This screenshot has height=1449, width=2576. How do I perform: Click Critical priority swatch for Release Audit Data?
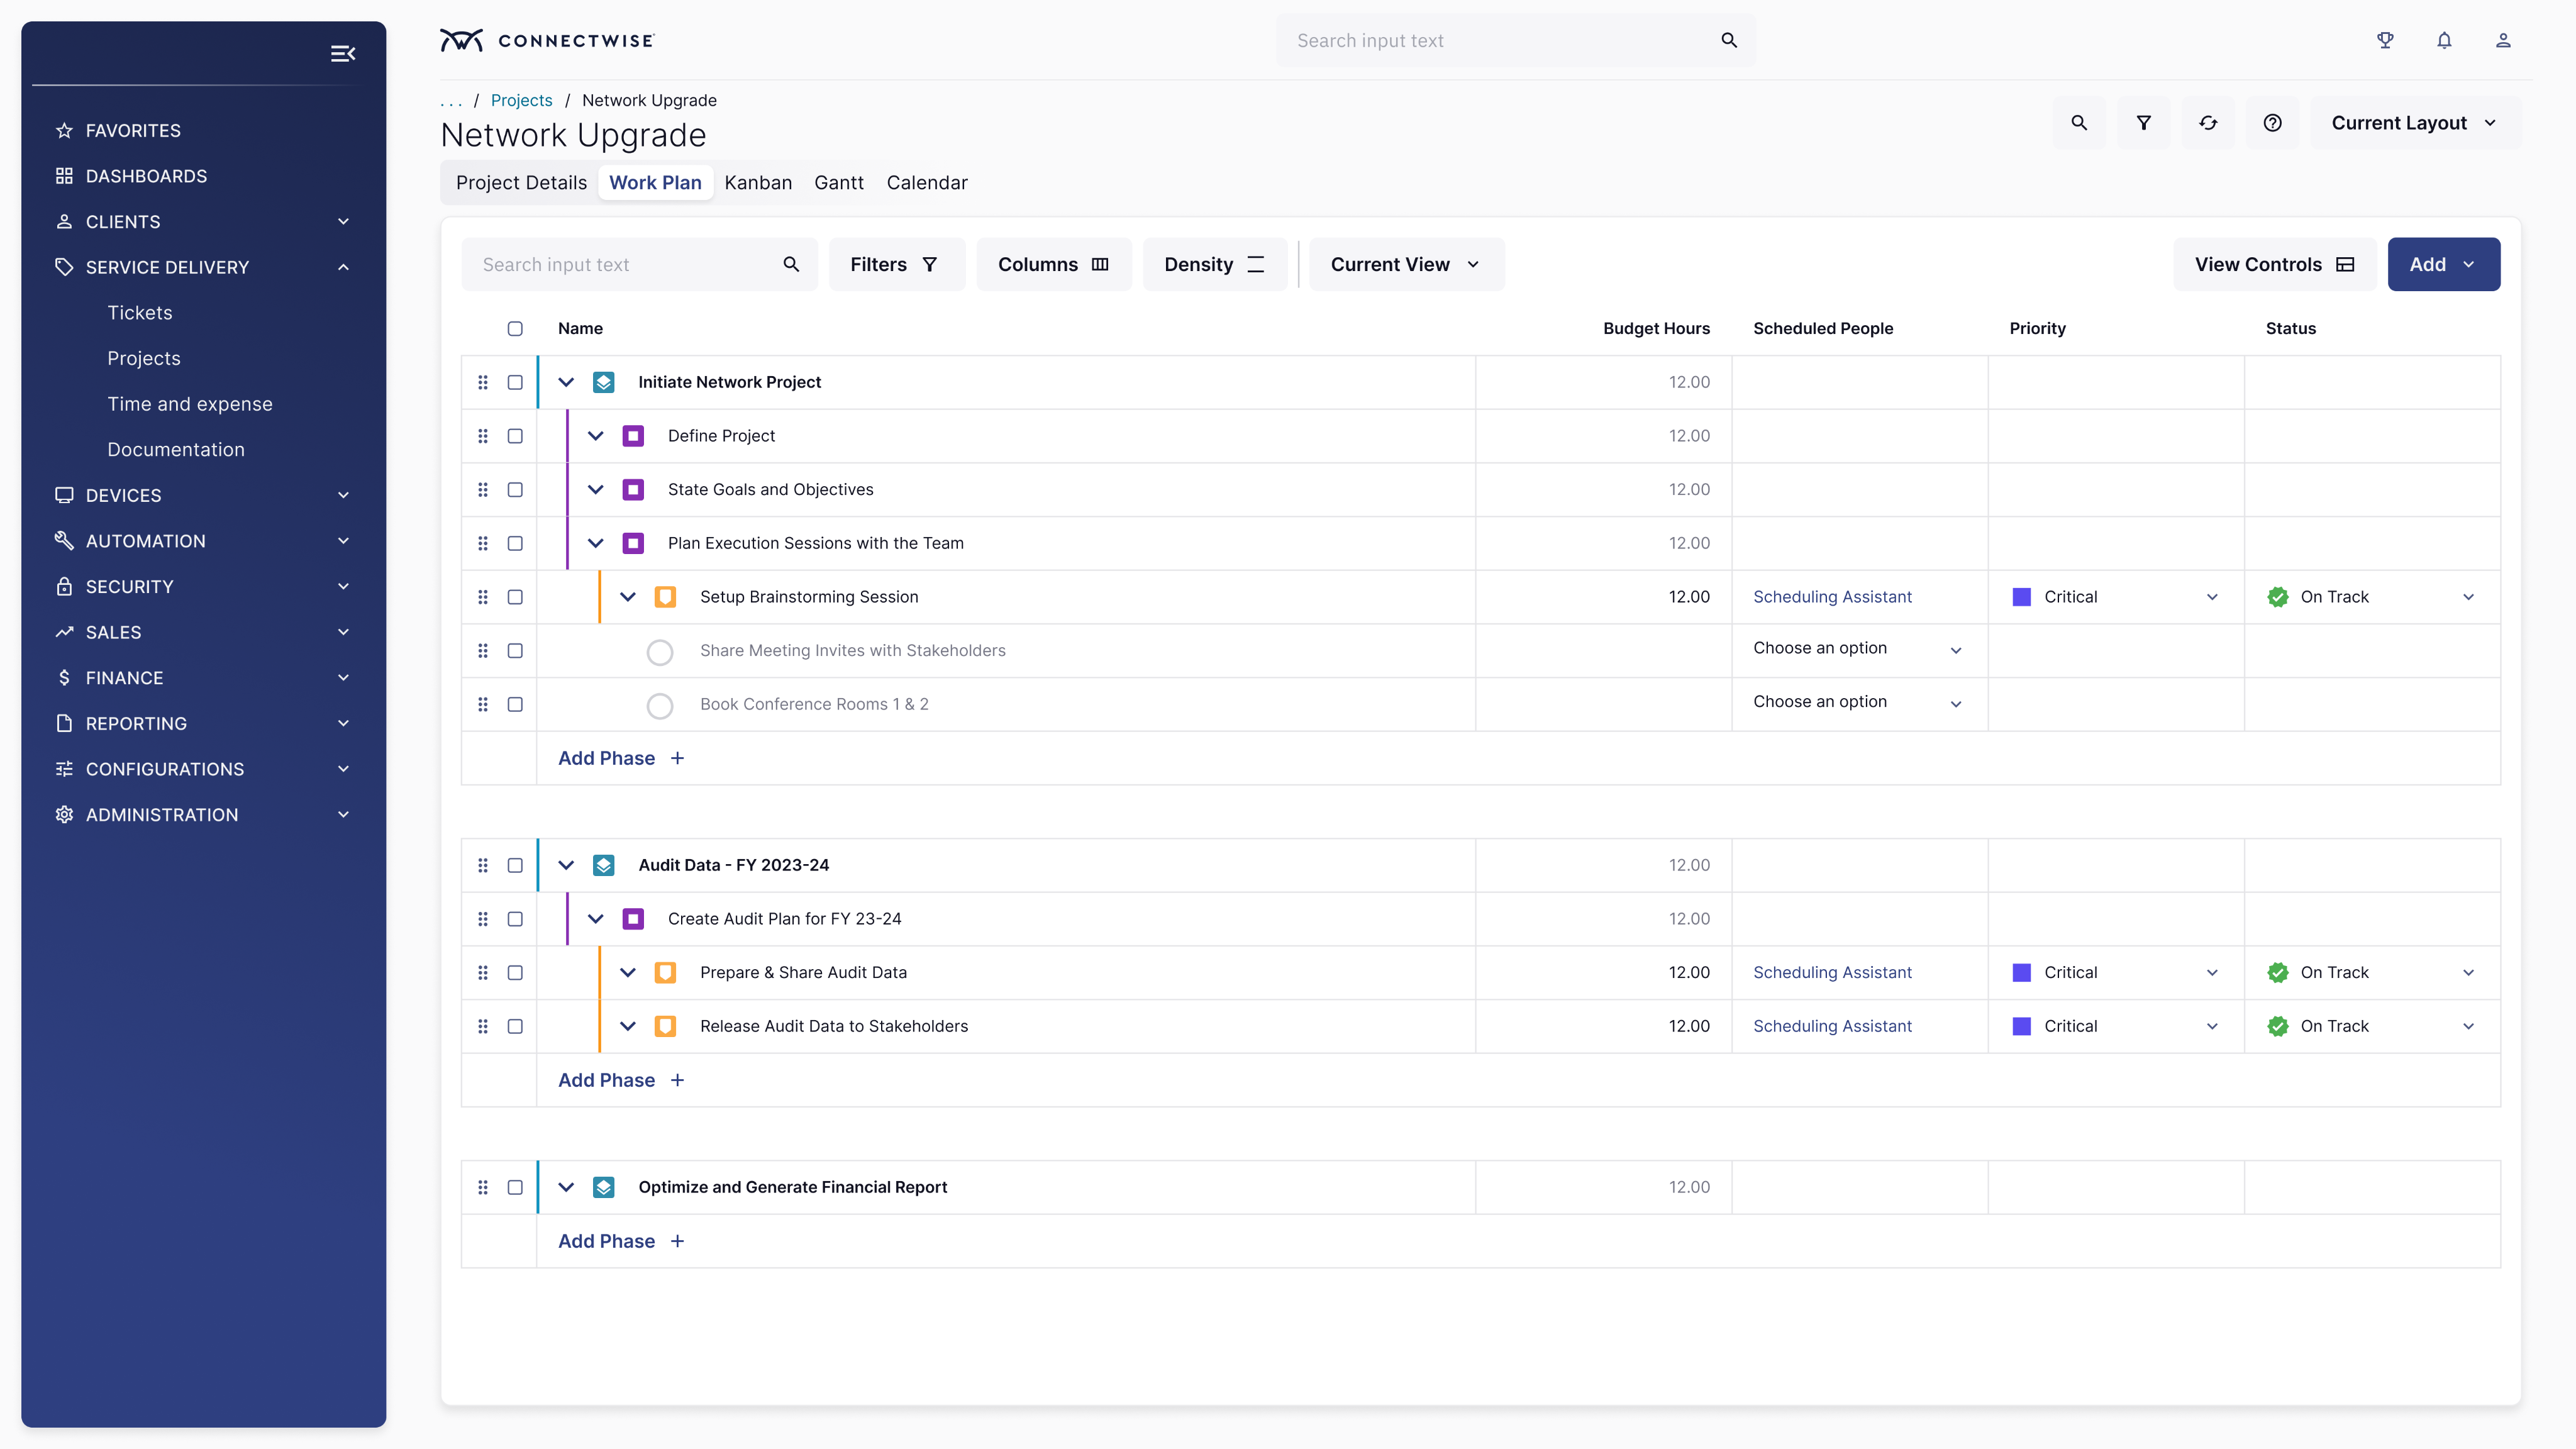pyautogui.click(x=2022, y=1026)
